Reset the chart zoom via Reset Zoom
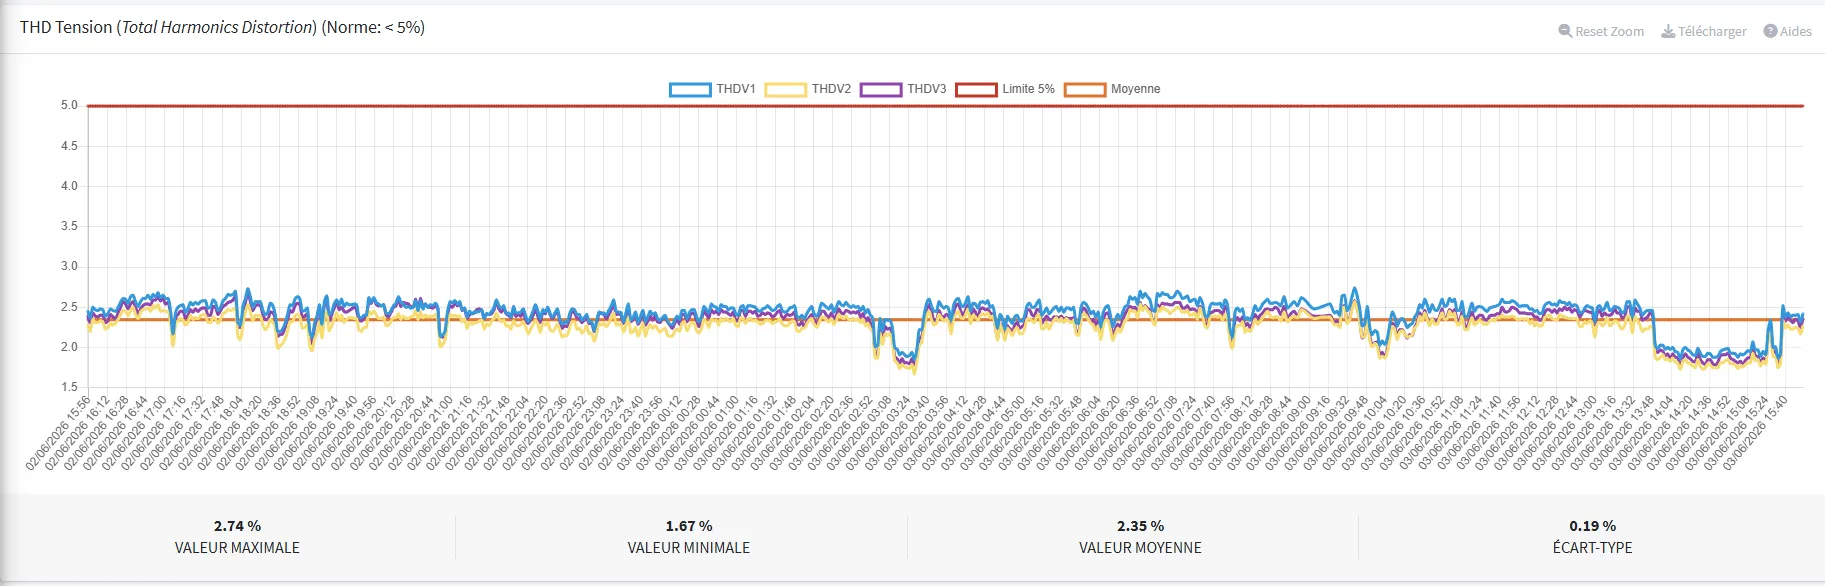This screenshot has width=1825, height=586. 1601,31
